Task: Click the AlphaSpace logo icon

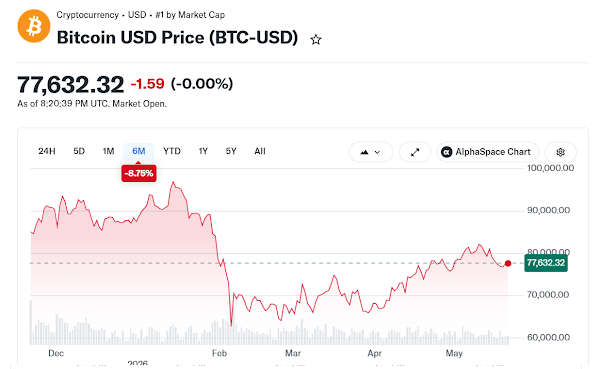Action: [446, 152]
